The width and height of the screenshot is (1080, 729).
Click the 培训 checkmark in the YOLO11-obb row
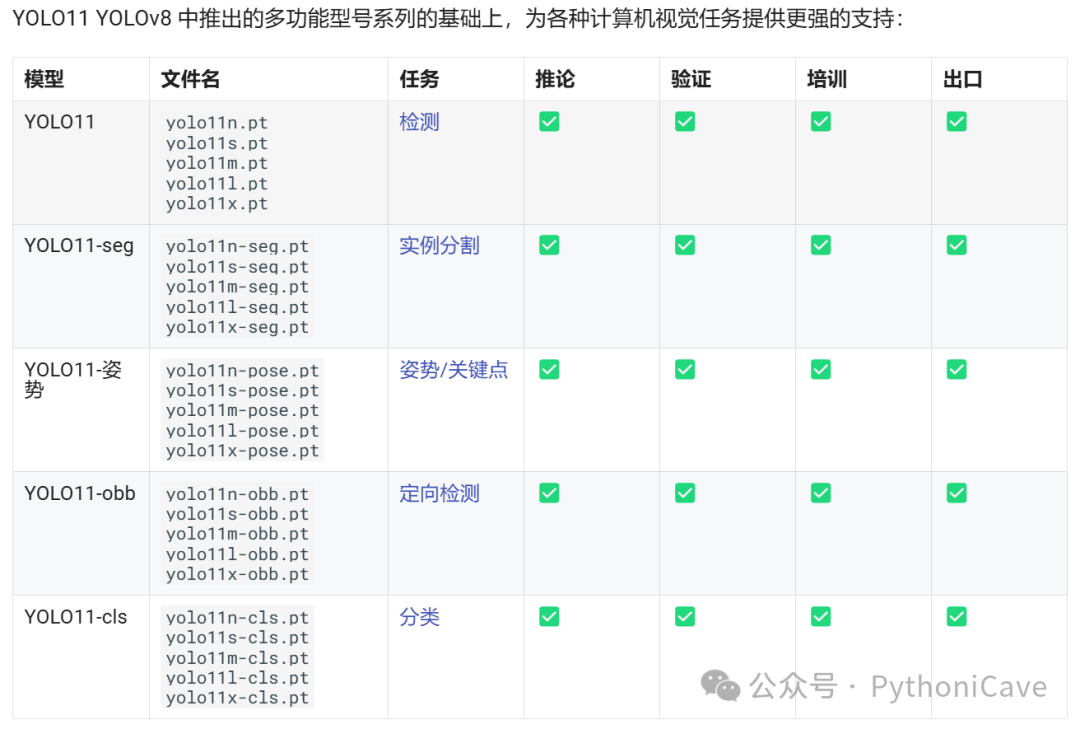point(820,493)
